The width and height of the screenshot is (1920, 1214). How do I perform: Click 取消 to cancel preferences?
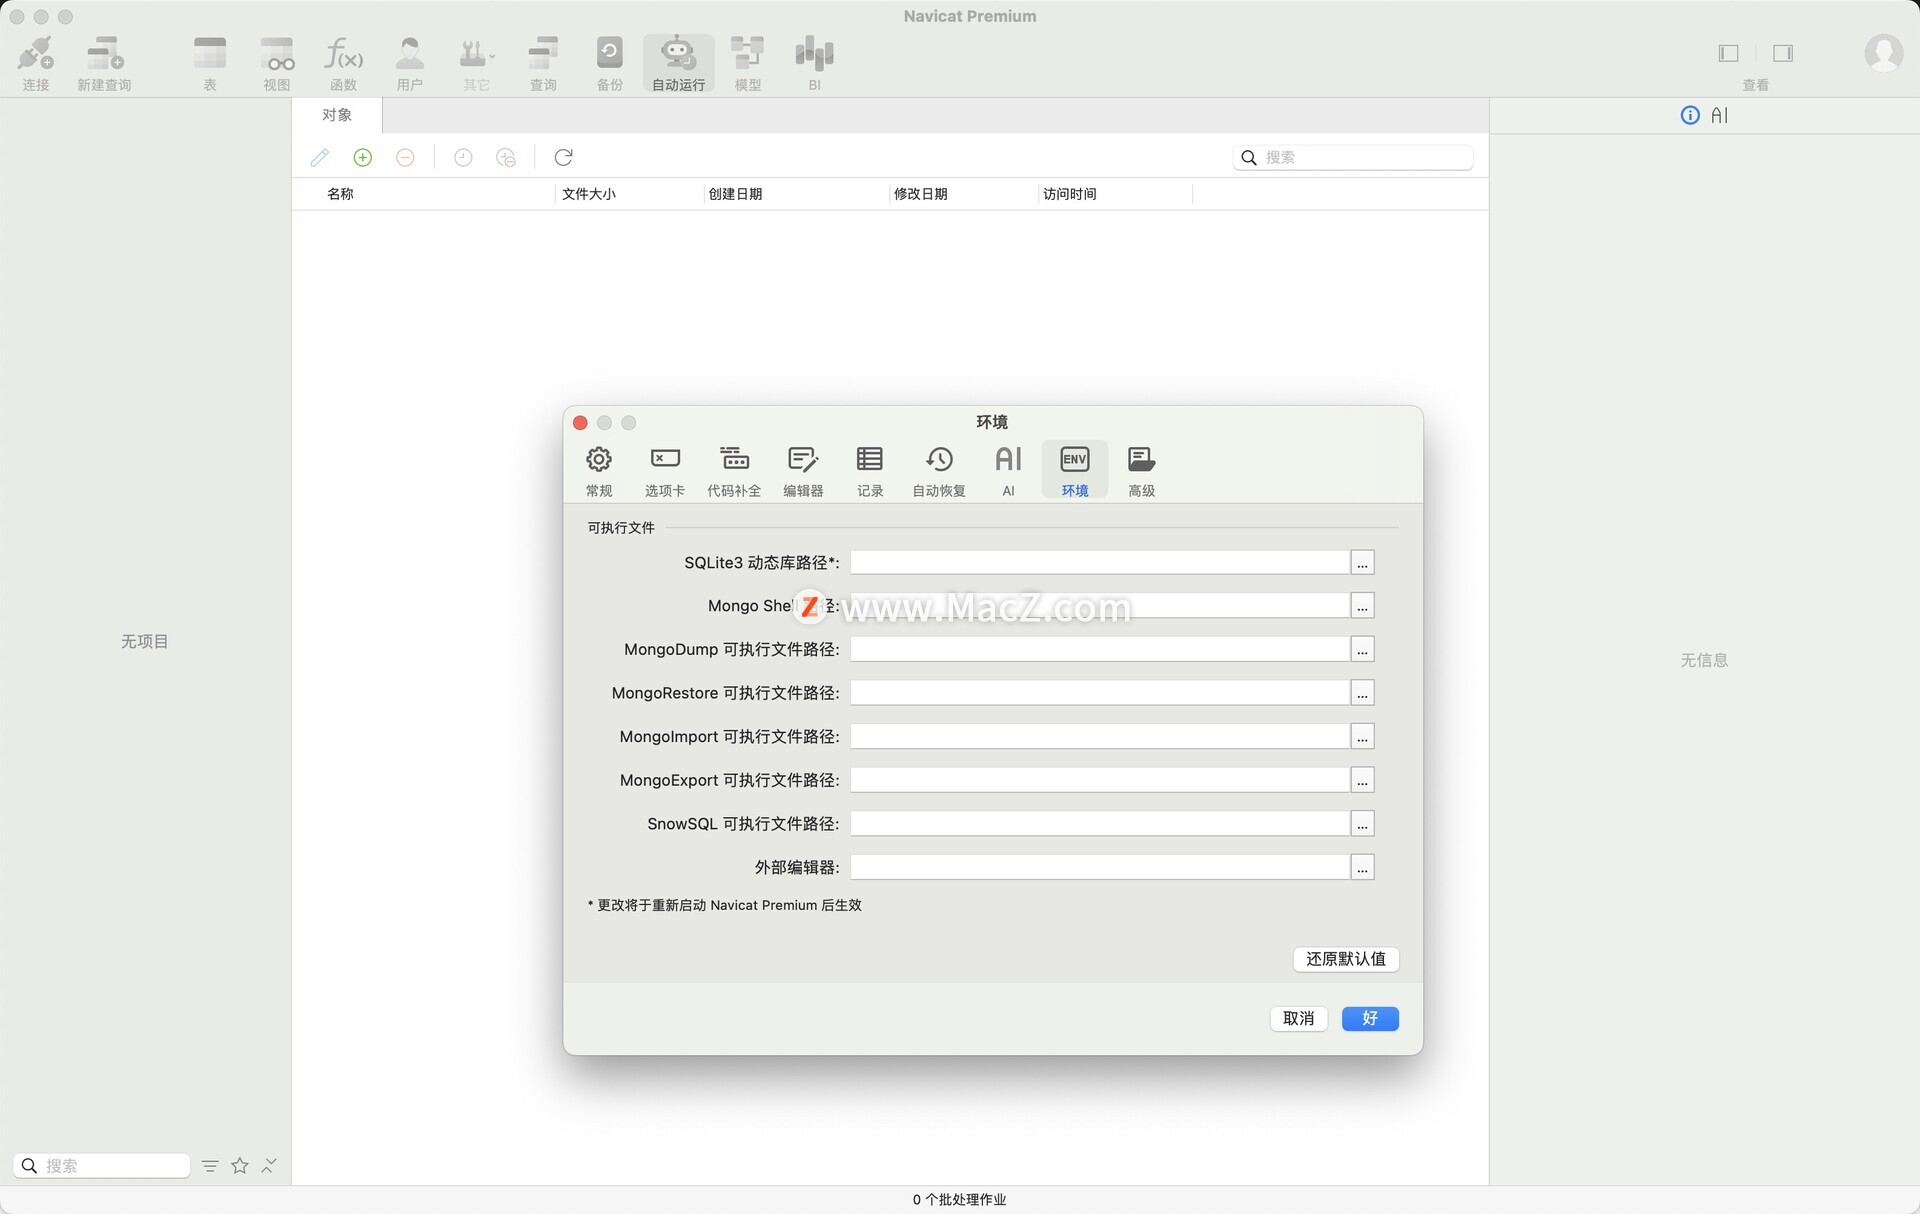coord(1298,1018)
